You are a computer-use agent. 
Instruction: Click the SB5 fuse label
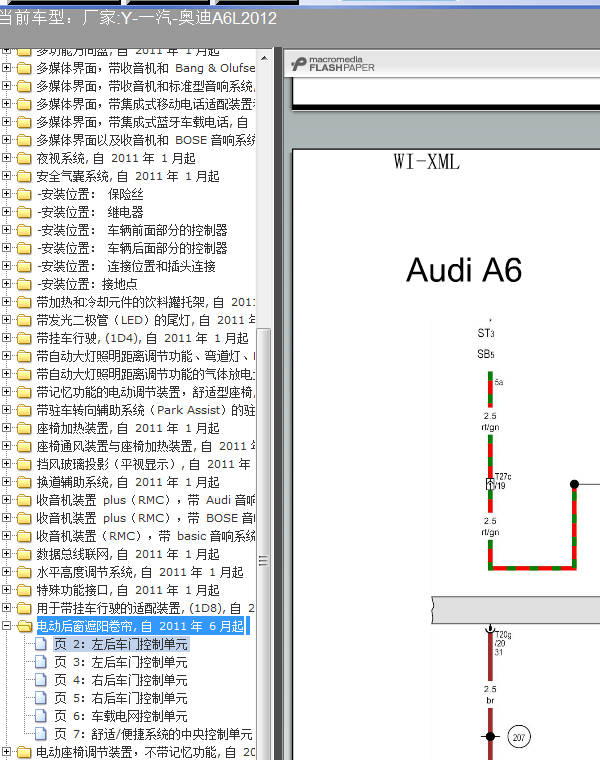[x=486, y=354]
